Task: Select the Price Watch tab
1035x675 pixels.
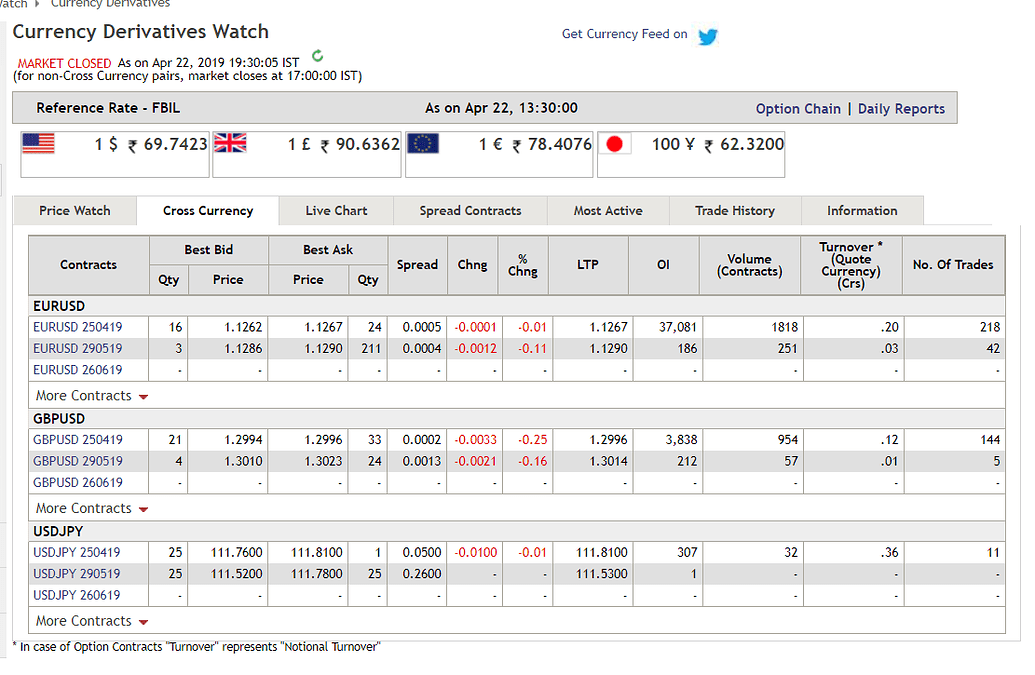Action: [74, 210]
